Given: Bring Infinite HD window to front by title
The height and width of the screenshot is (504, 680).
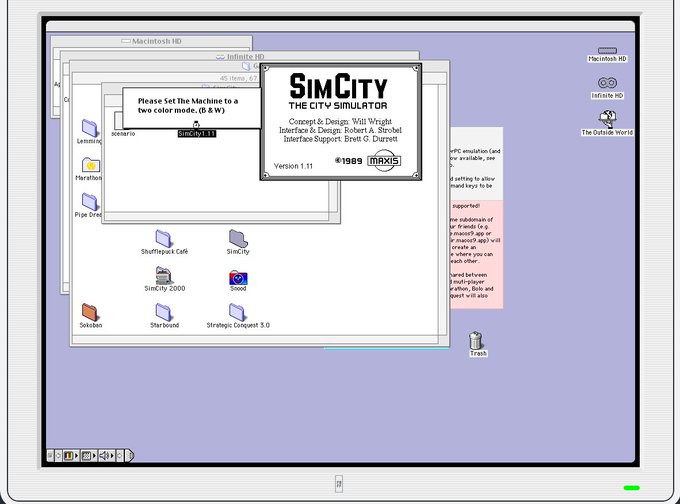Looking at the screenshot, I should 245,57.
